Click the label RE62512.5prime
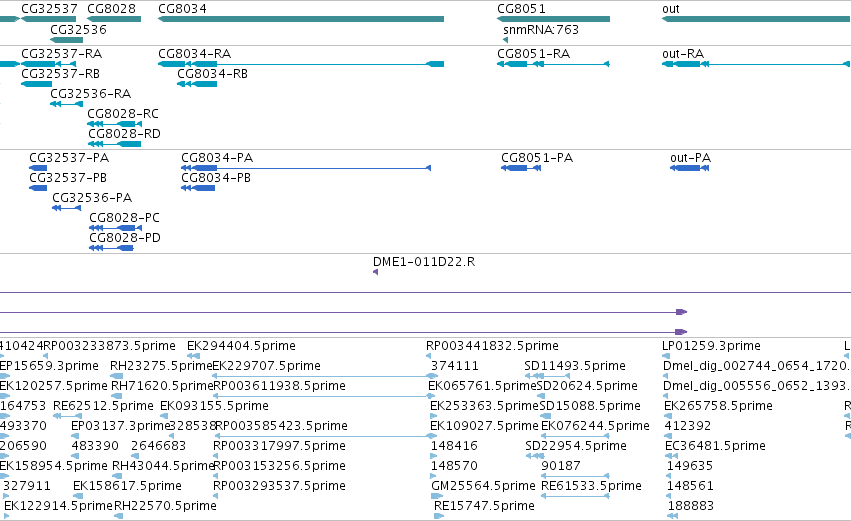Screen dimensions: 851x521 tap(103, 406)
